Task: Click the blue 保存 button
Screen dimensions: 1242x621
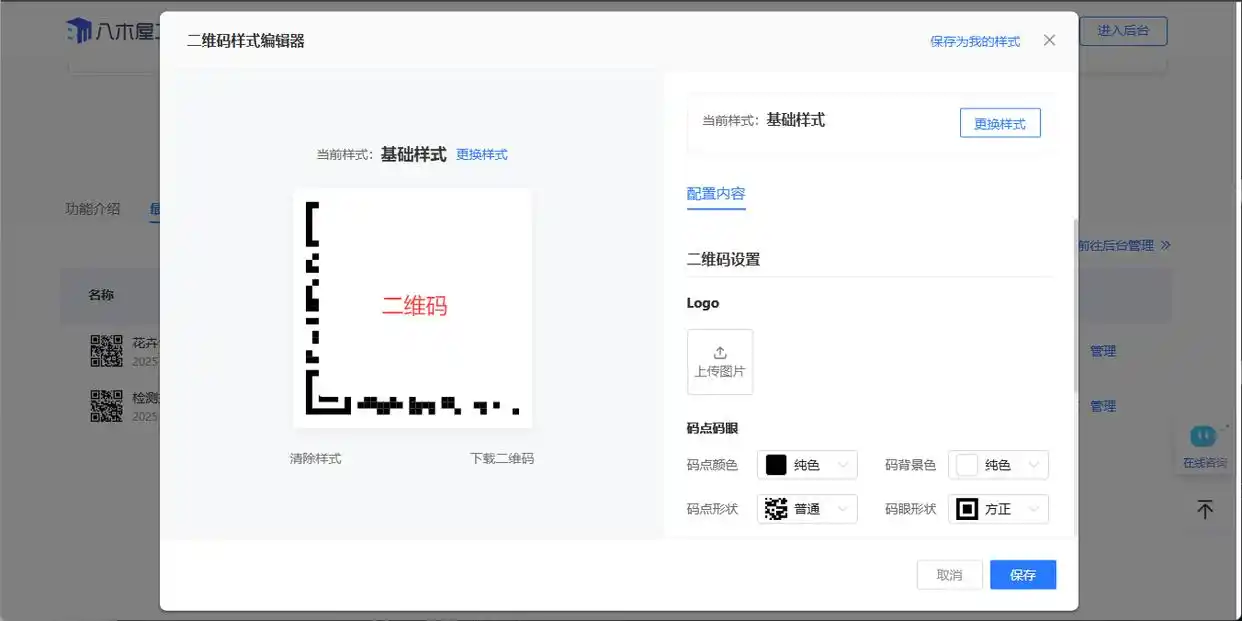Action: tap(1023, 575)
